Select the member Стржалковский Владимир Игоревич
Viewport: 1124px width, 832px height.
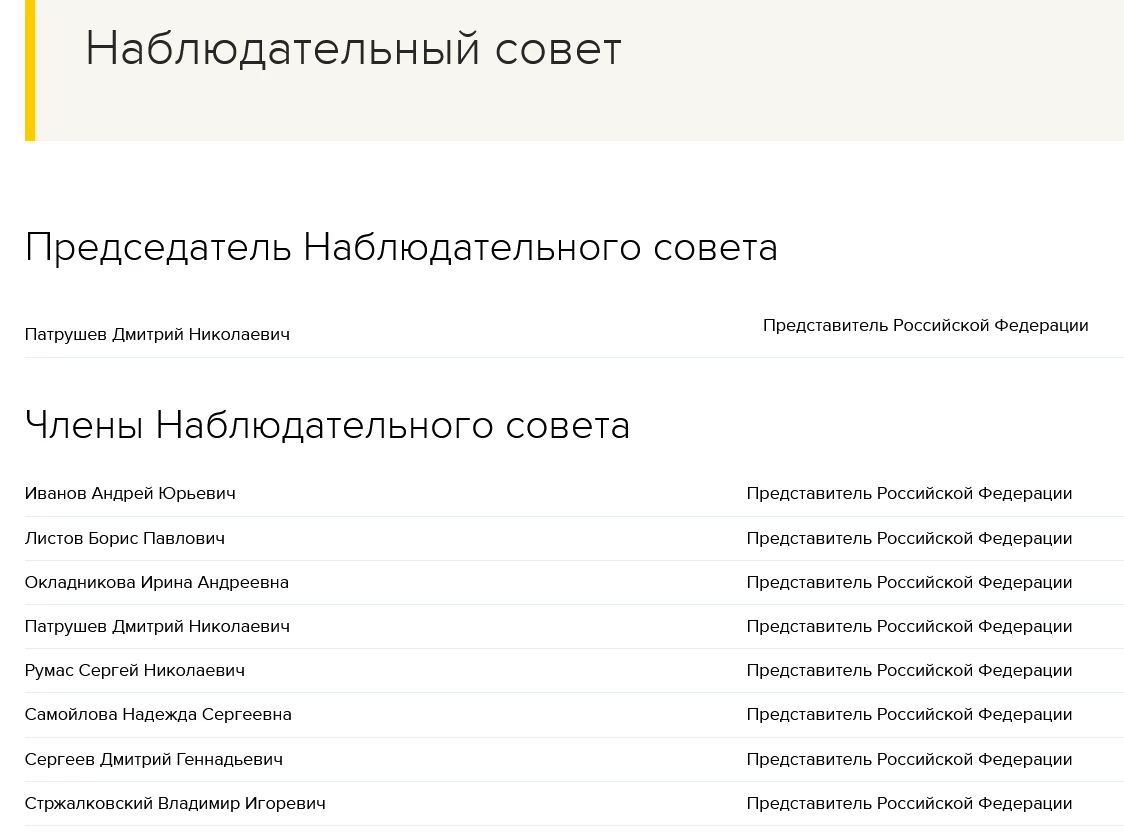pyautogui.click(x=175, y=803)
